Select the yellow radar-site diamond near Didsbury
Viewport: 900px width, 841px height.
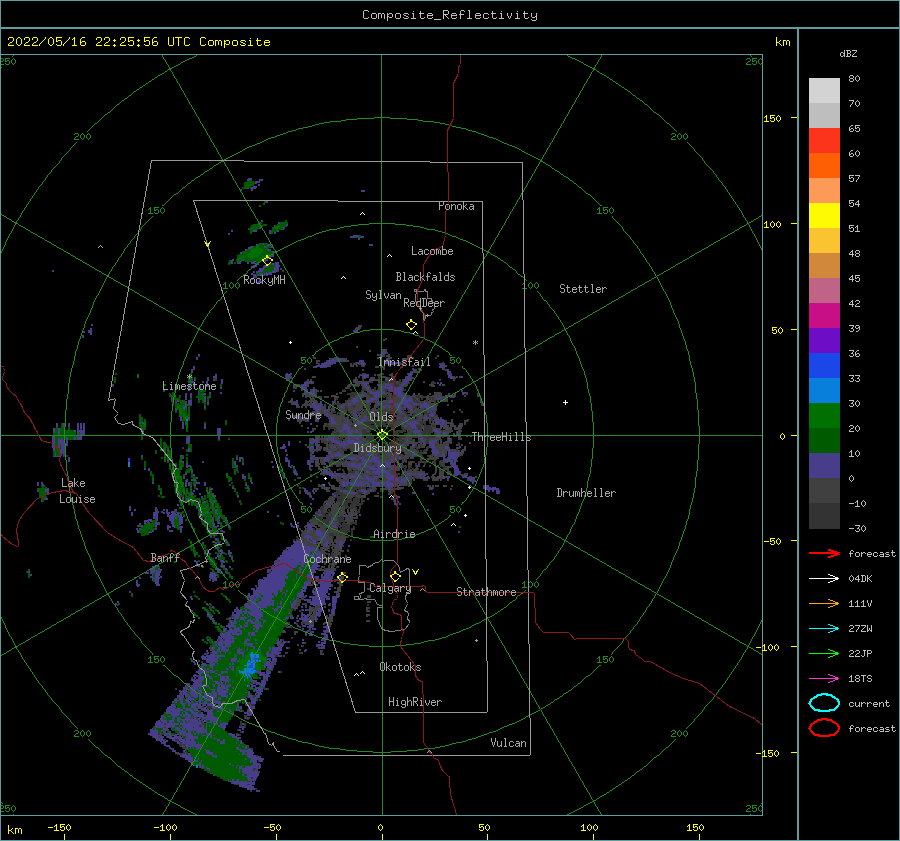pos(382,435)
